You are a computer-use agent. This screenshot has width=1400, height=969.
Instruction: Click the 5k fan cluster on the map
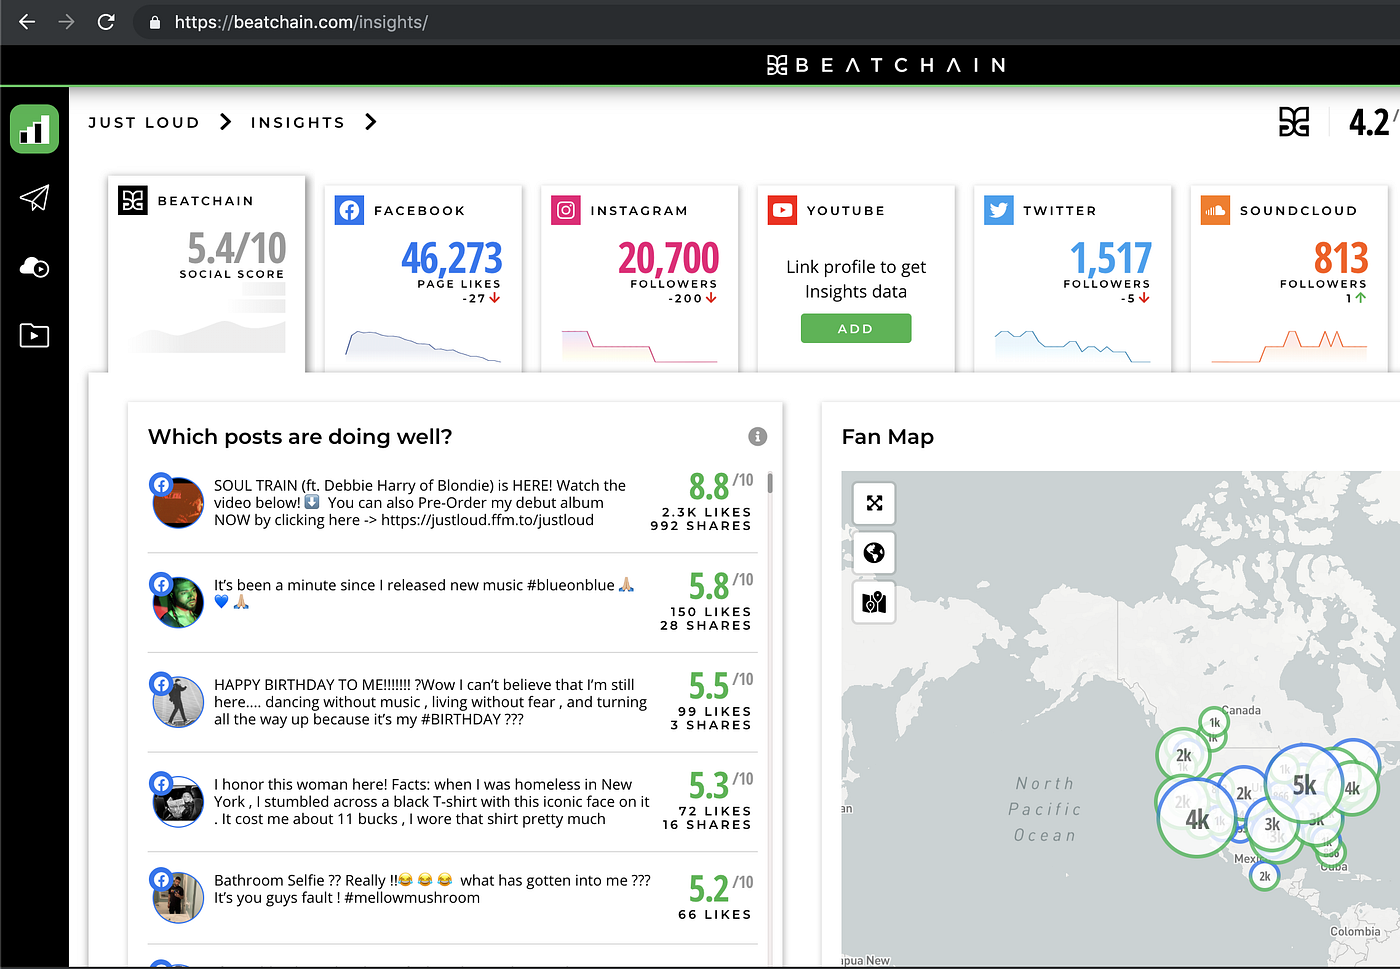[1305, 784]
